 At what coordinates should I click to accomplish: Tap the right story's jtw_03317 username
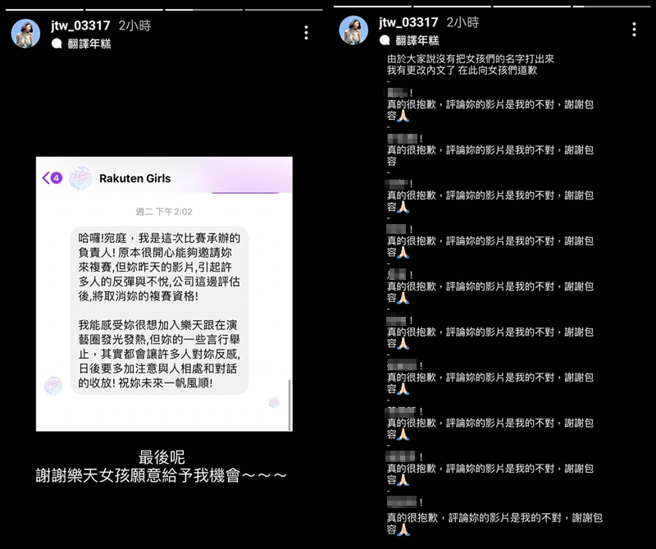tap(408, 22)
